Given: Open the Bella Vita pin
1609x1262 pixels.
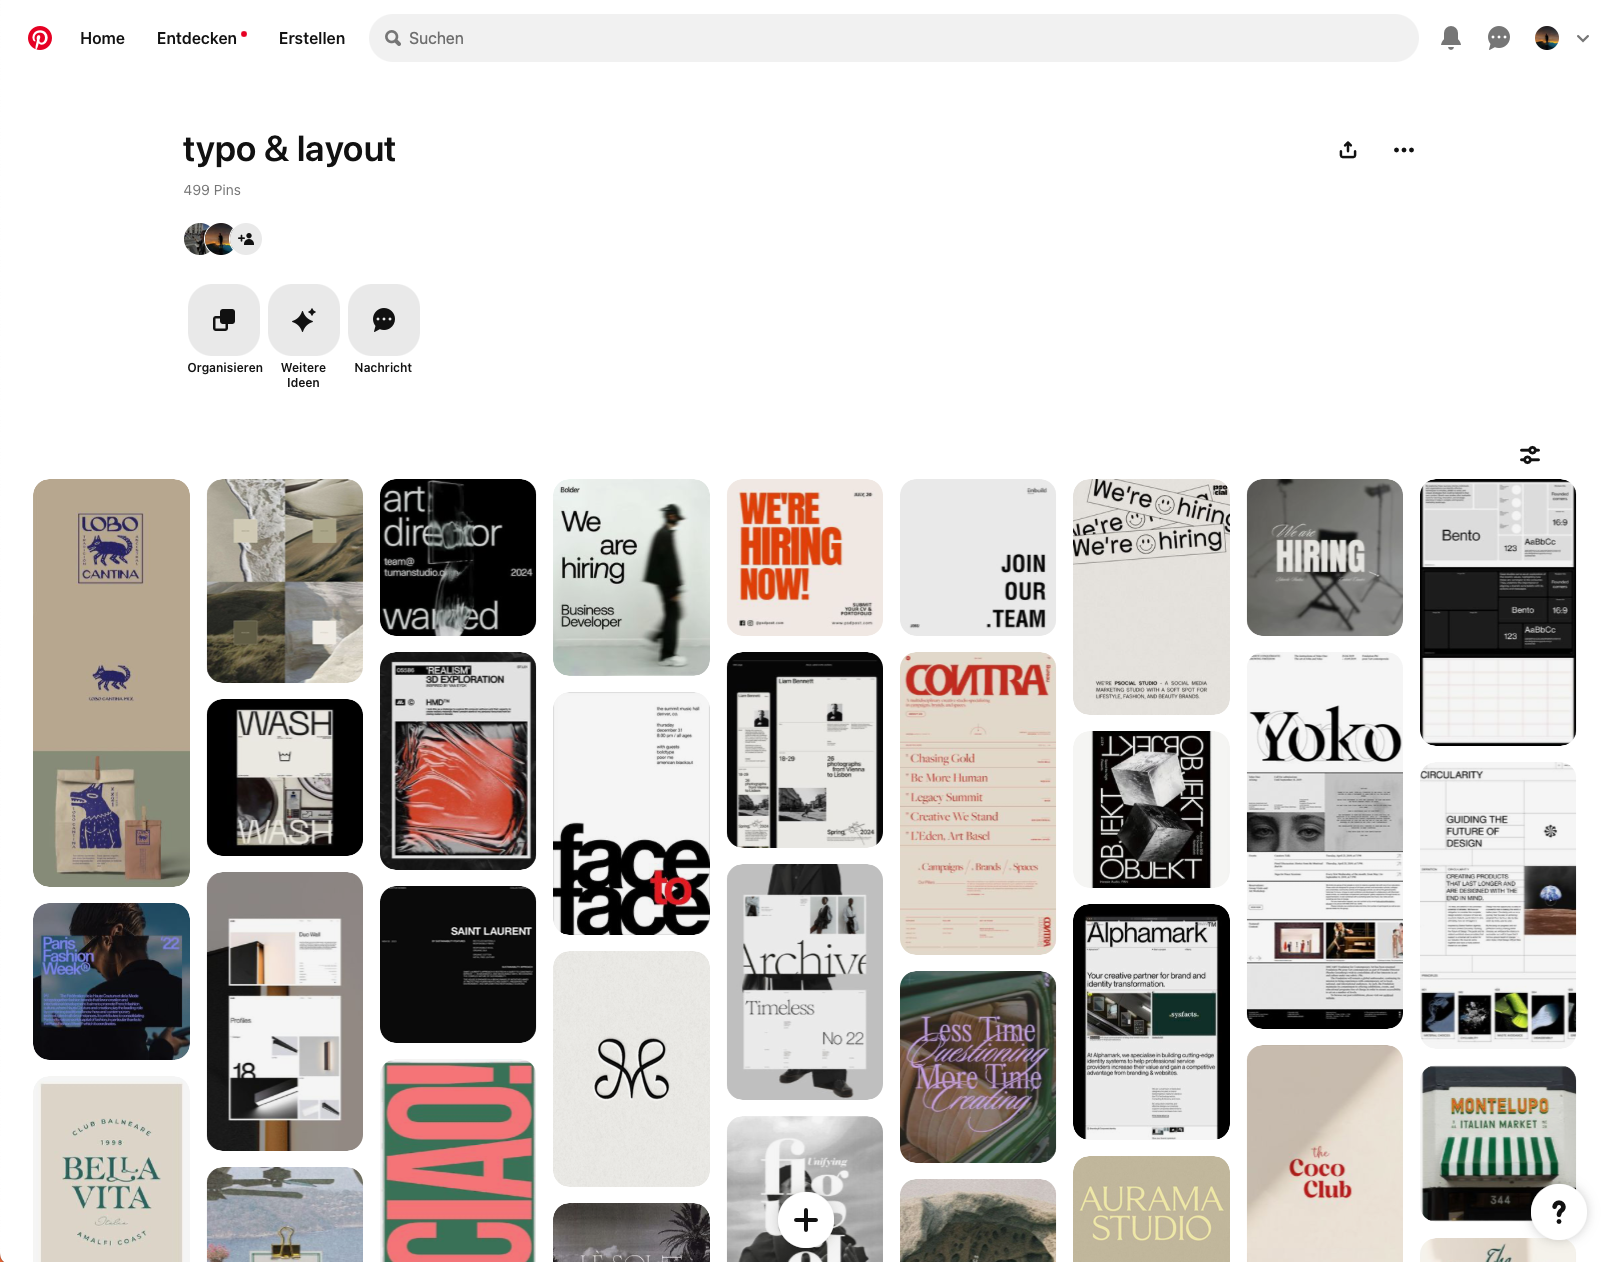Looking at the screenshot, I should pos(111,1169).
